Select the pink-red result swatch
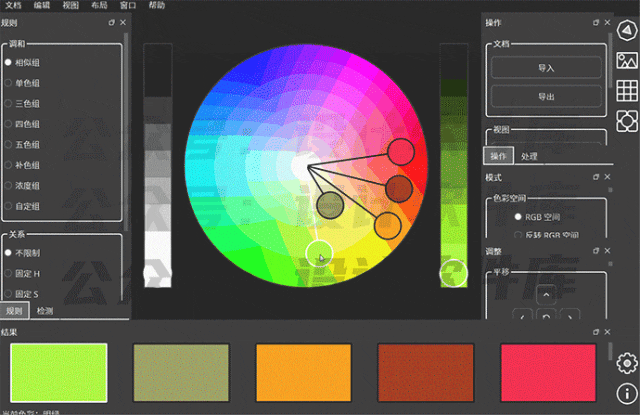Viewport: 640px width, 415px height. 548,373
